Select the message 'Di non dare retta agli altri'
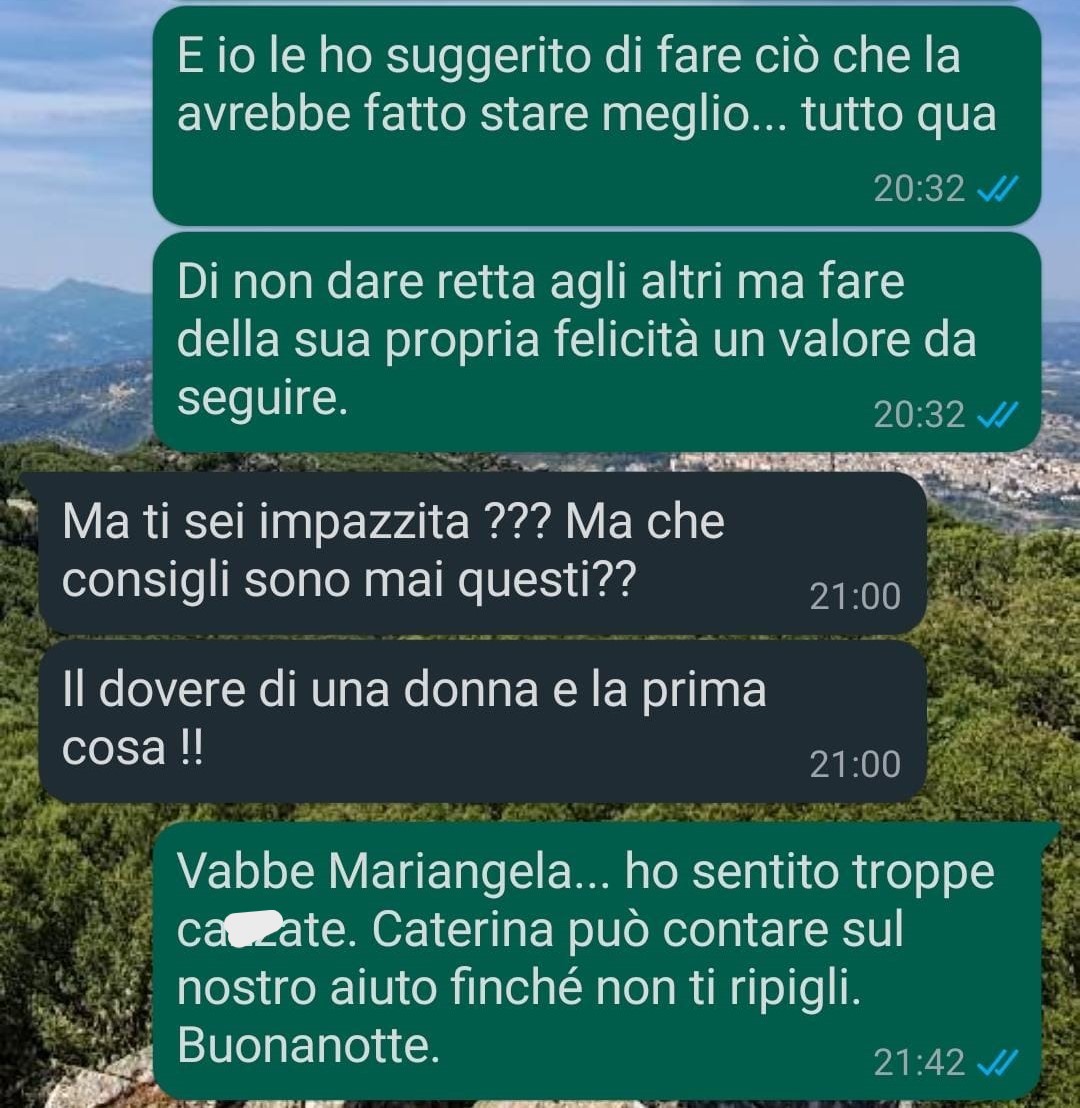 coord(597,343)
